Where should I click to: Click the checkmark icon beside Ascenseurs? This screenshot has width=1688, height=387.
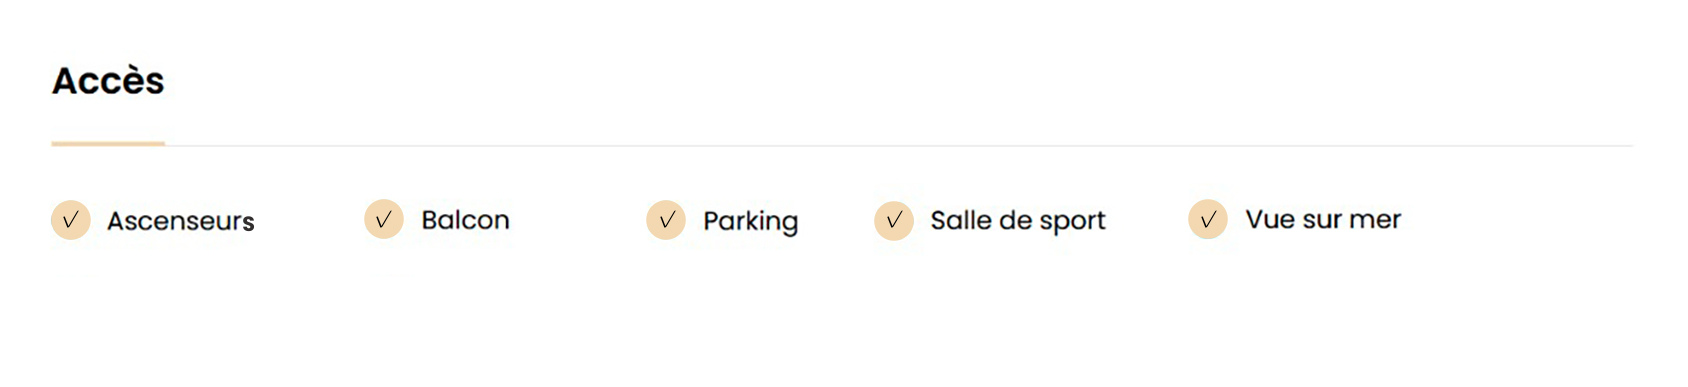(x=71, y=220)
